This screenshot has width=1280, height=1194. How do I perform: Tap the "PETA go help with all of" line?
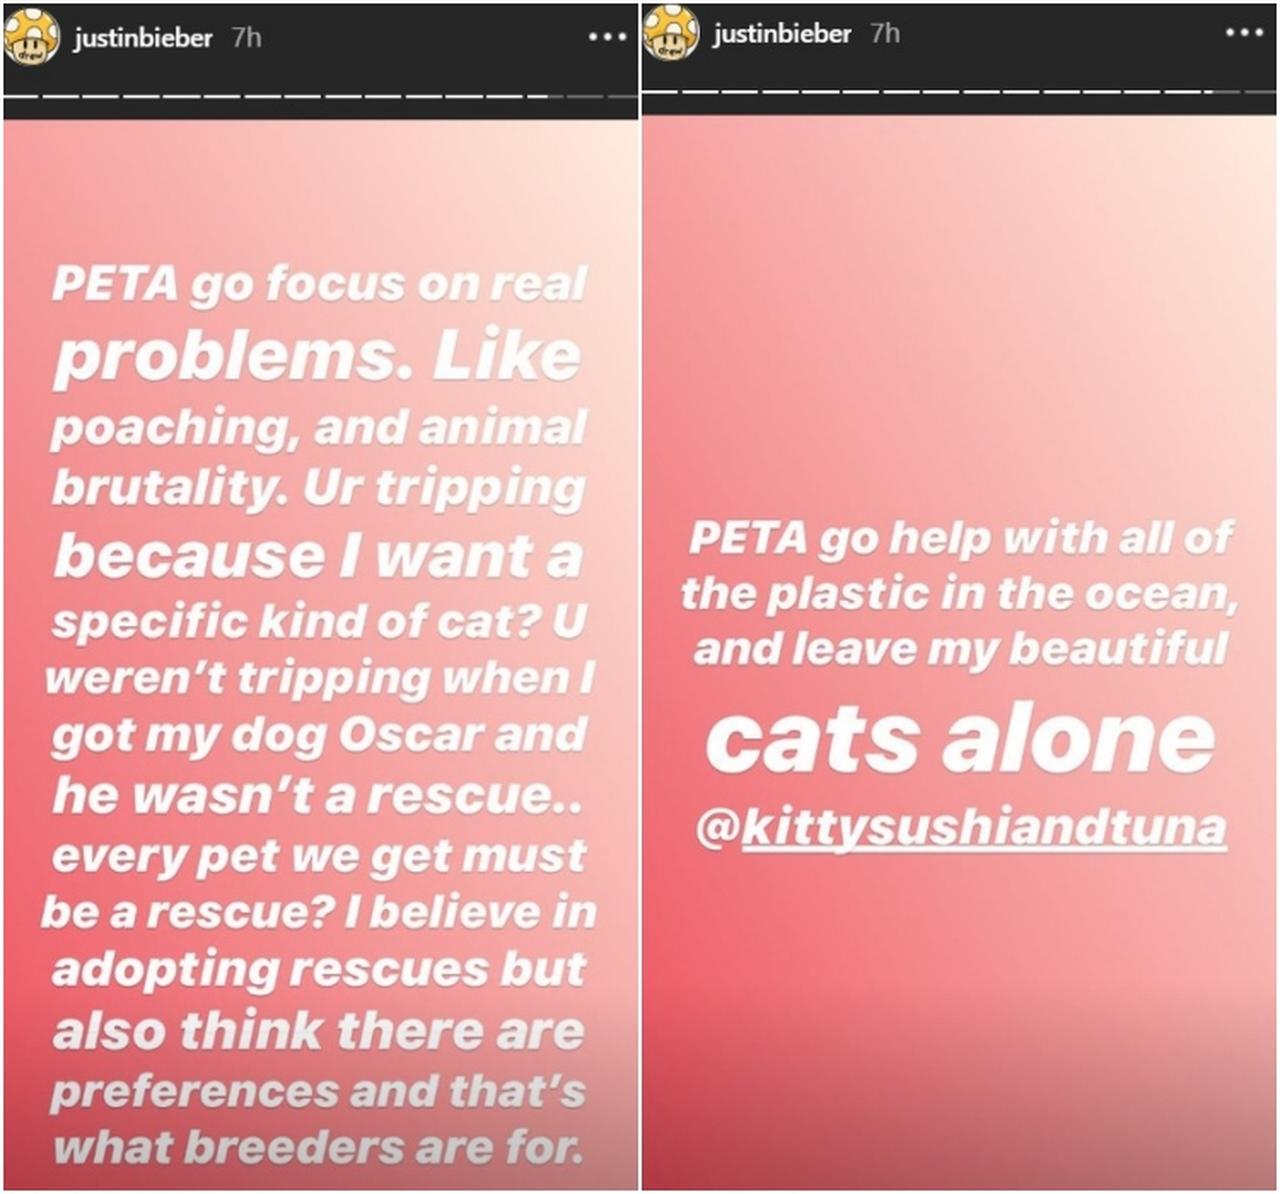pos(960,538)
